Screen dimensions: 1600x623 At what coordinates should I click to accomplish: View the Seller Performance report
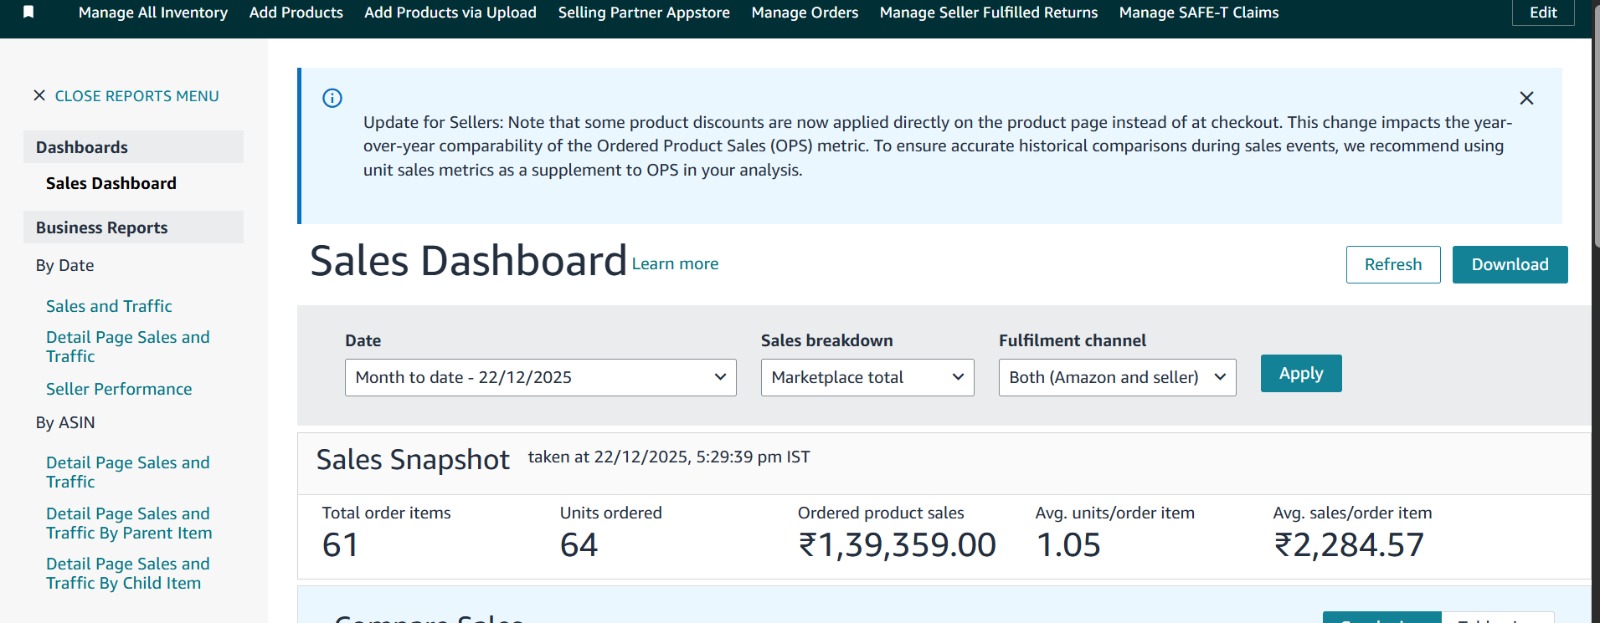tap(119, 389)
